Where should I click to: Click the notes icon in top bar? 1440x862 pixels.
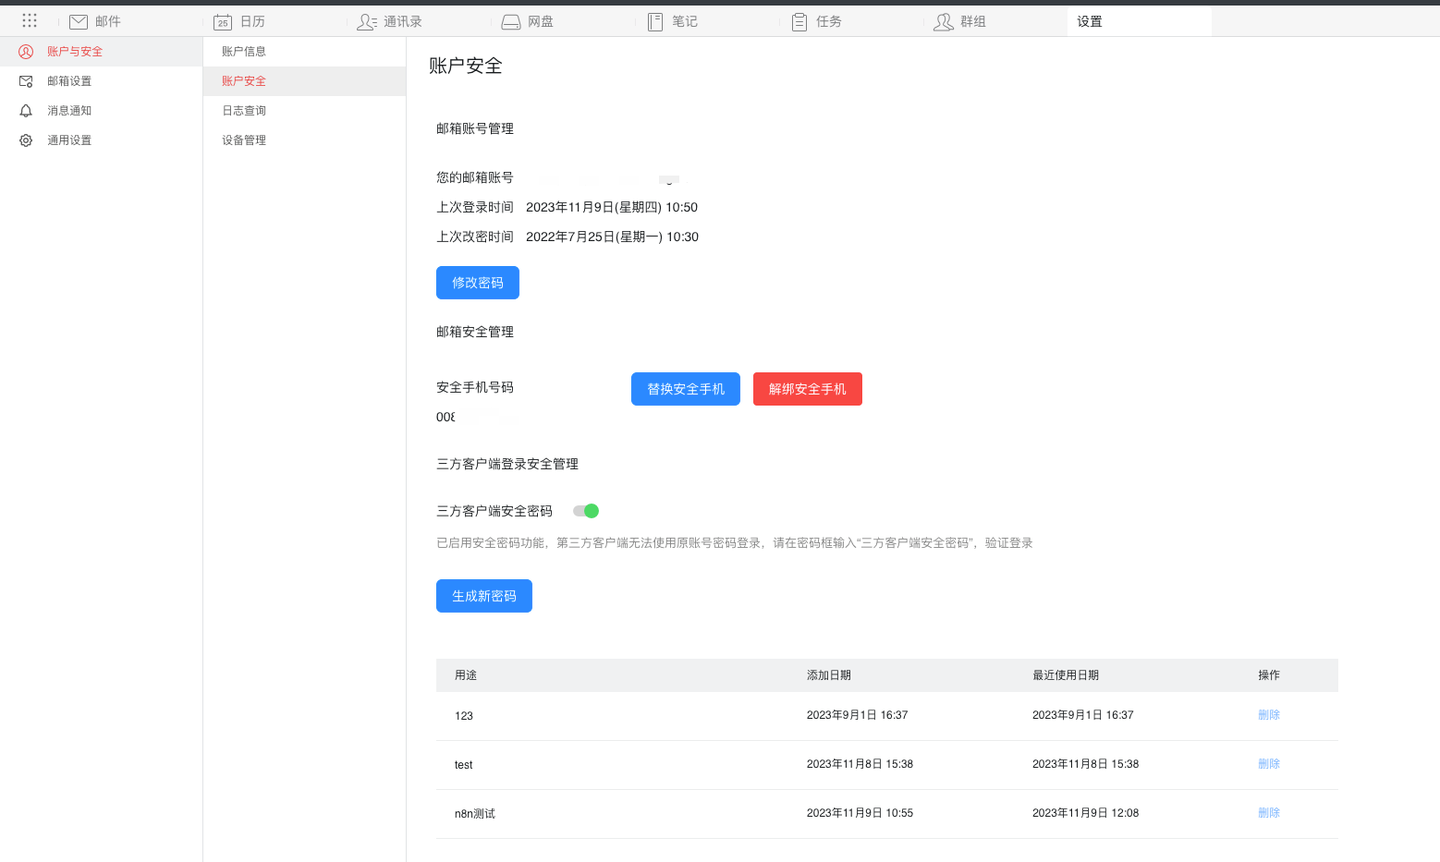coord(655,22)
